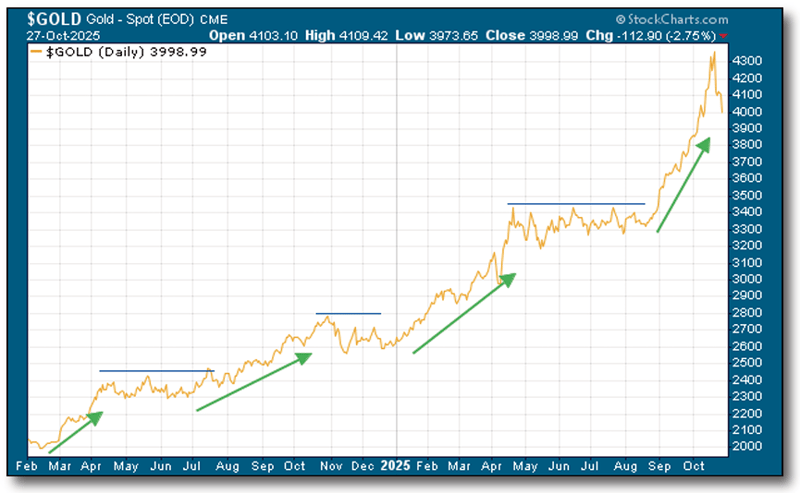Select the blue resistance line near 3450
The image size is (800, 493).
point(576,204)
